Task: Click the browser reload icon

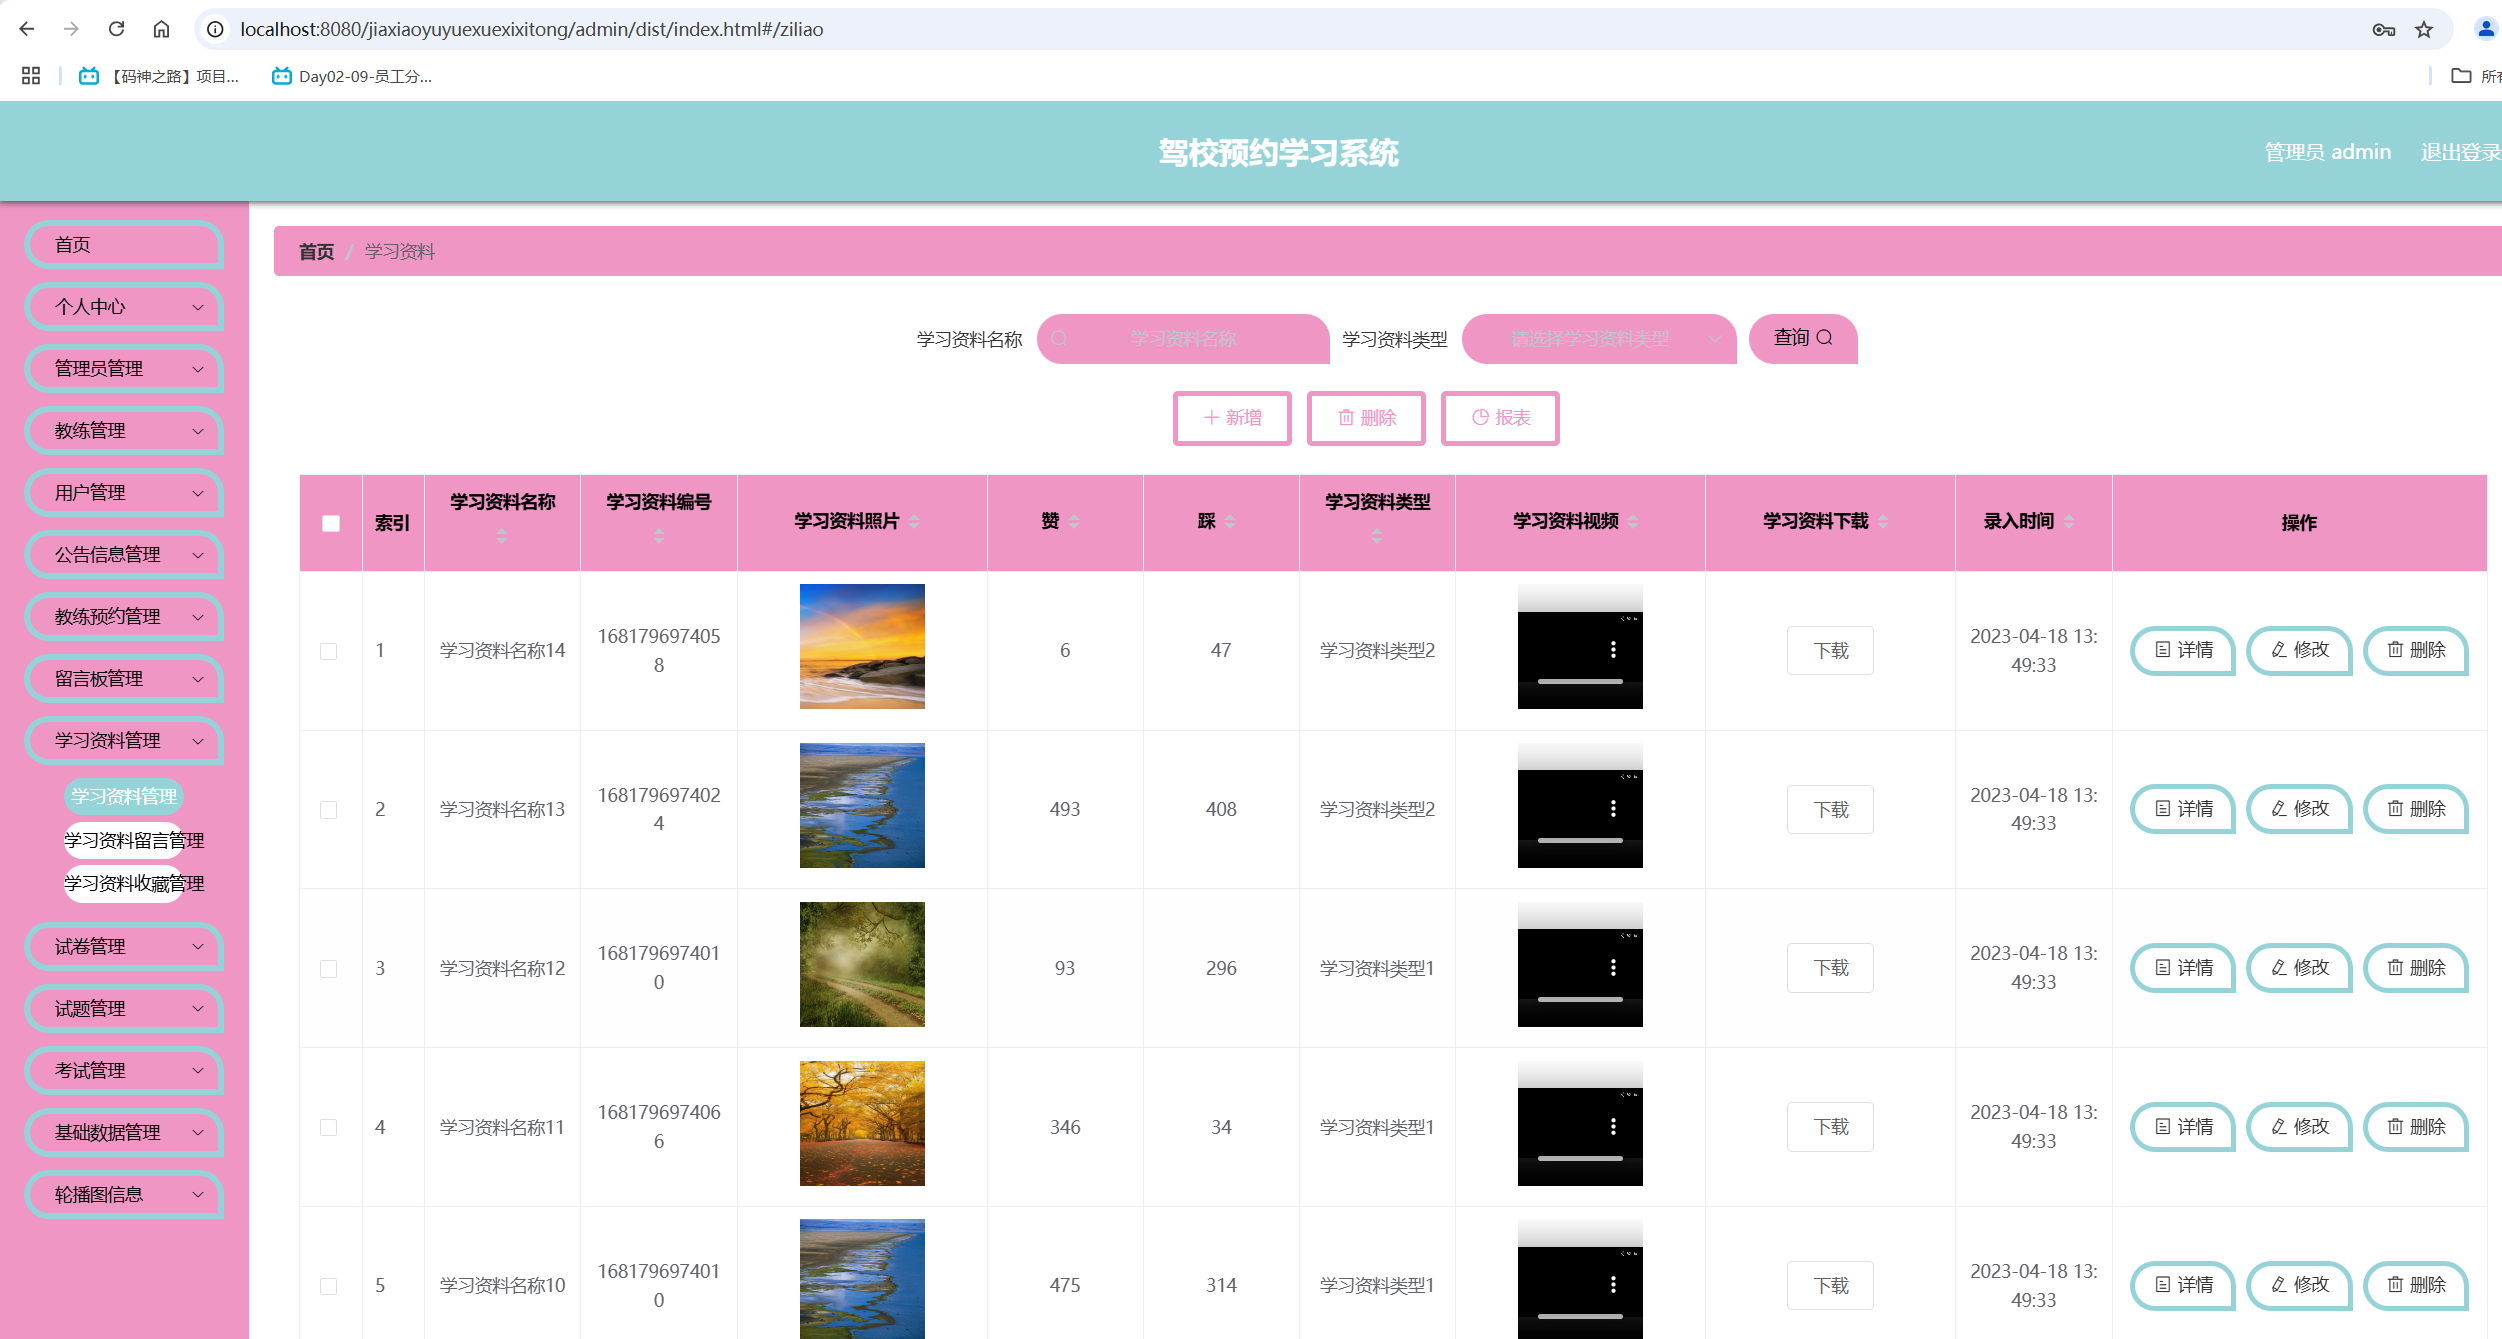Action: [116, 29]
